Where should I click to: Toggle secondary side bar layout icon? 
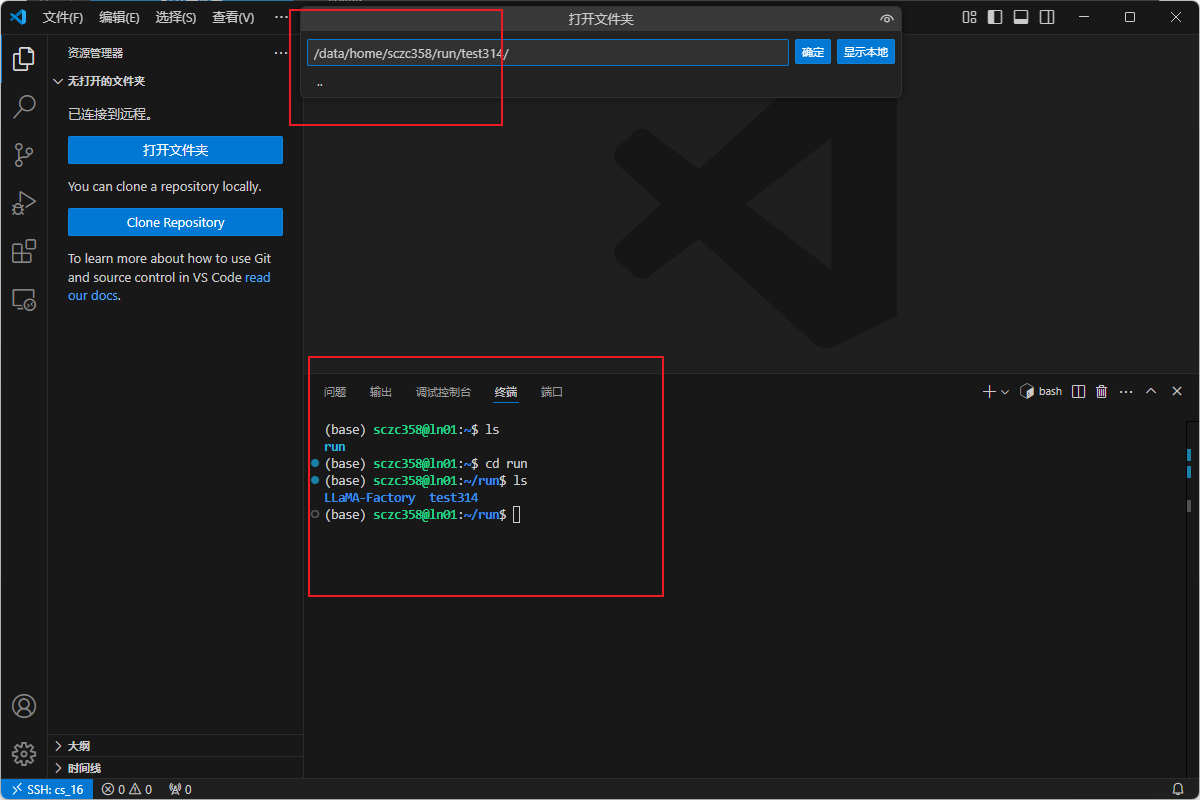1047,17
